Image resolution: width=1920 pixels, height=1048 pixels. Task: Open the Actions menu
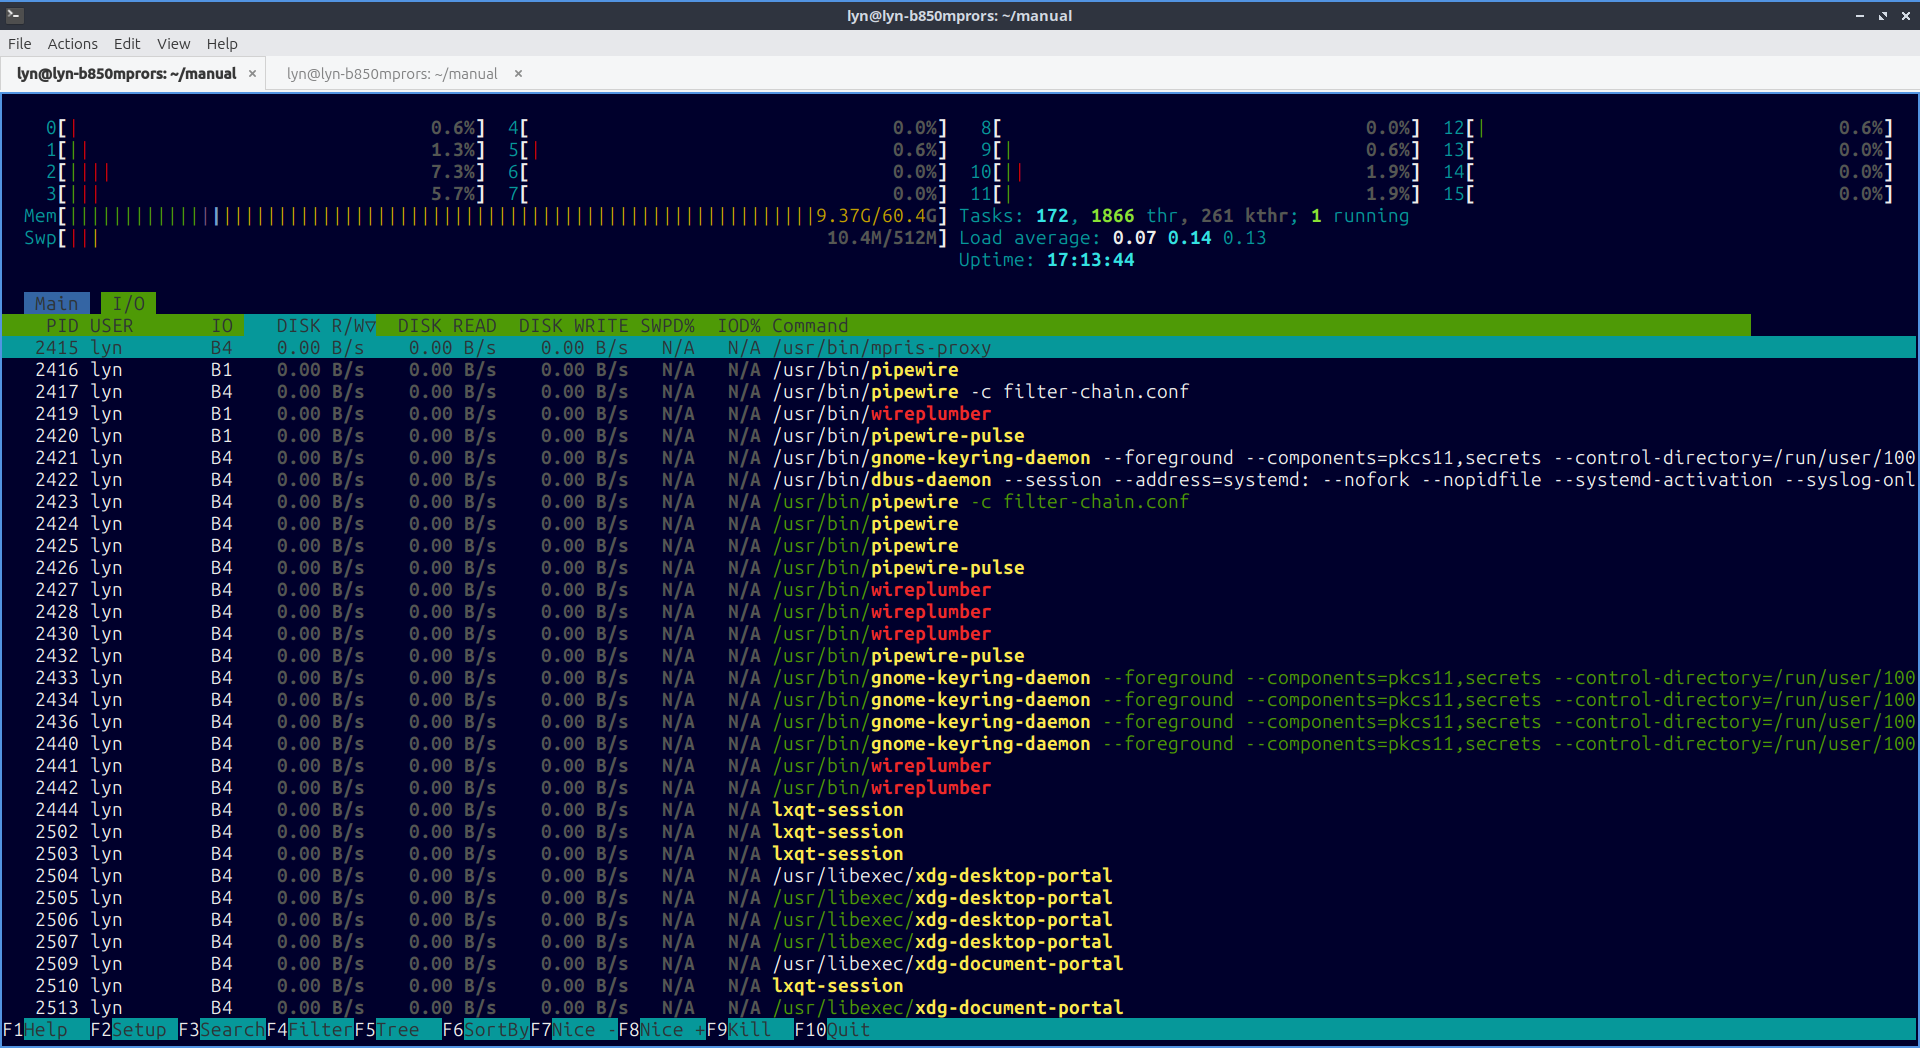[x=72, y=44]
